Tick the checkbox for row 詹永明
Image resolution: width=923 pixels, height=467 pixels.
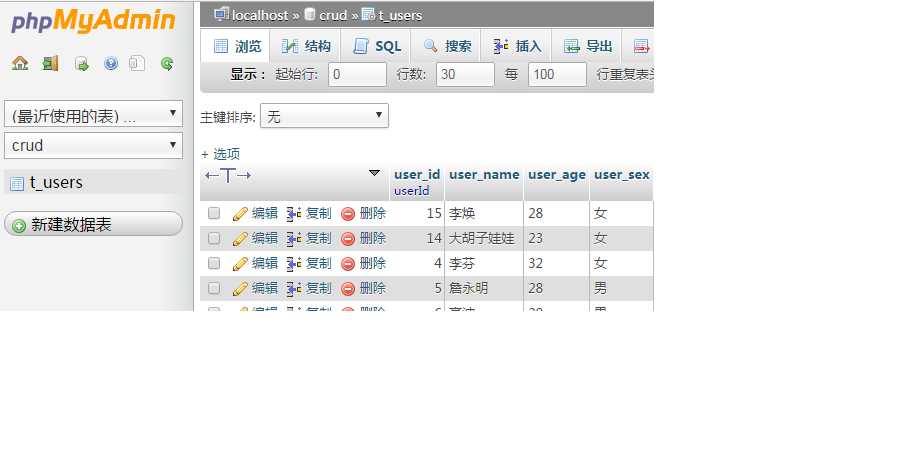pyautogui.click(x=214, y=288)
